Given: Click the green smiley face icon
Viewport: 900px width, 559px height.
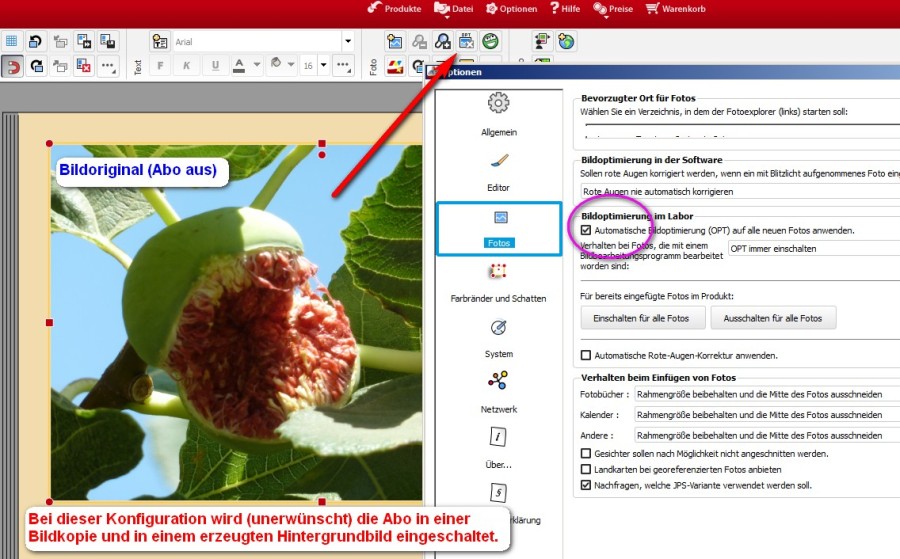Looking at the screenshot, I should pos(490,41).
